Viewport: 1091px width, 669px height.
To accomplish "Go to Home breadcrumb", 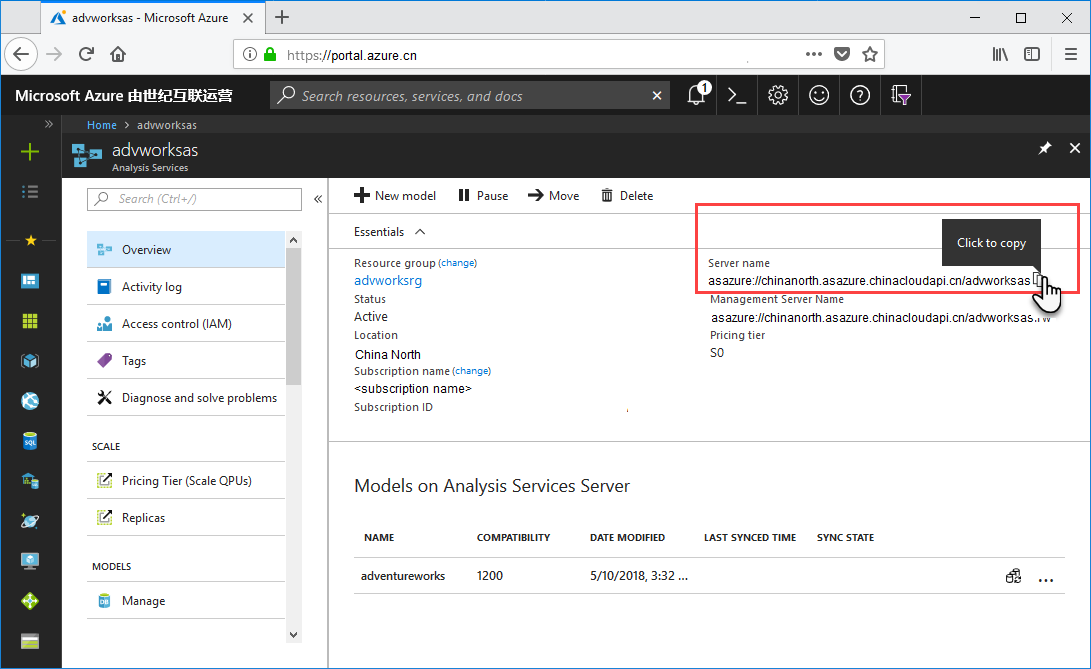I will click(x=102, y=125).
